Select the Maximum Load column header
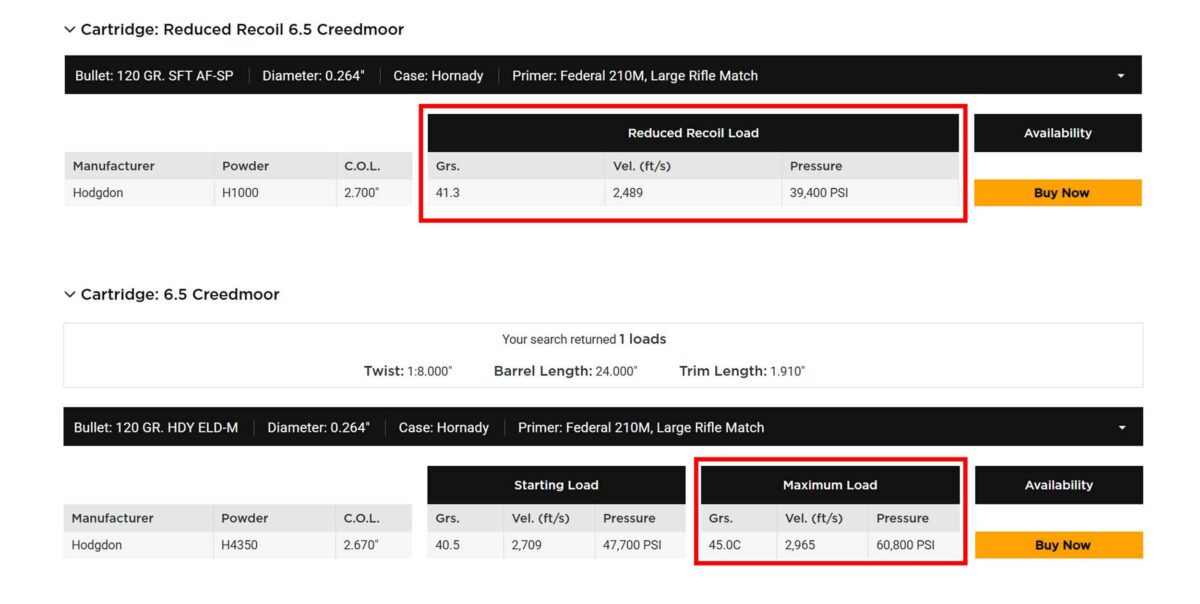This screenshot has height=604, width=1200. tap(830, 485)
